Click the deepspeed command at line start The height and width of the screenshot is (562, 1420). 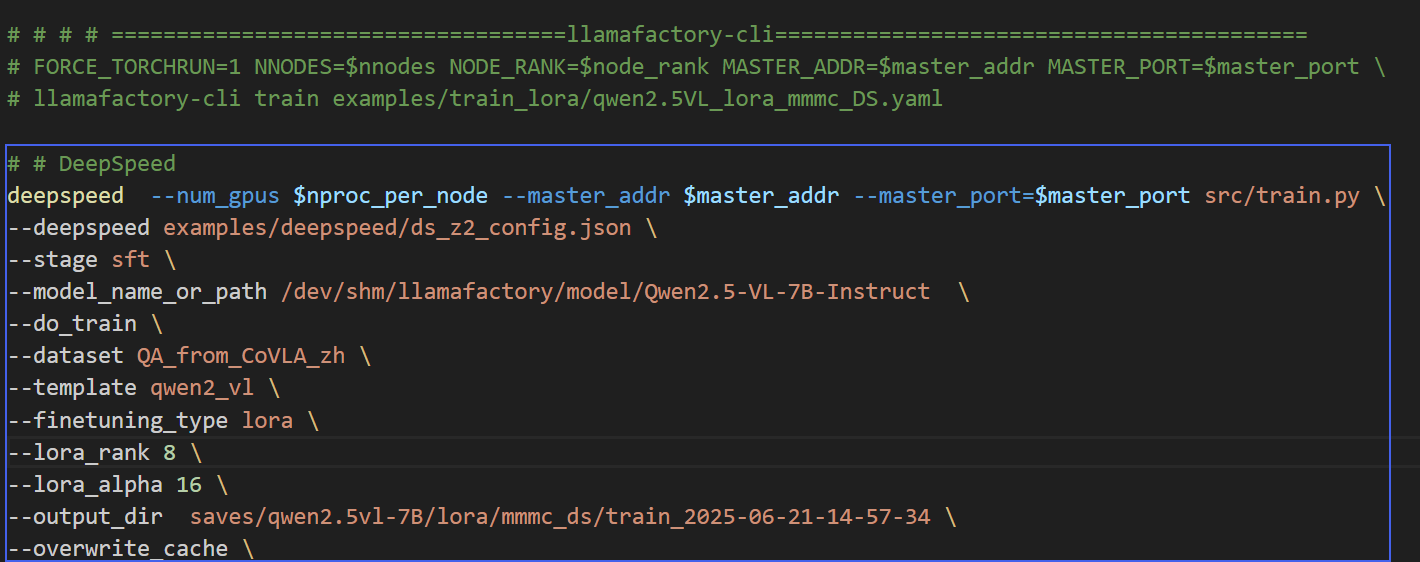point(65,196)
